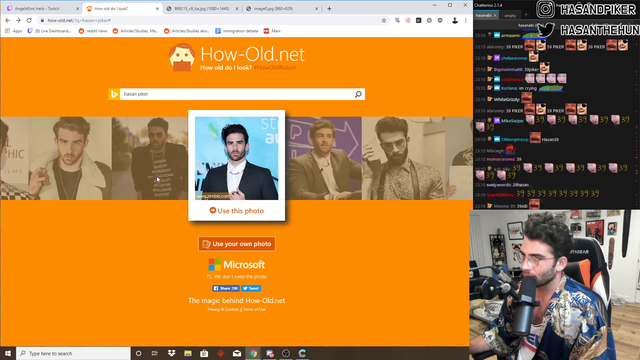Open Dropbox from the taskbar
The height and width of the screenshot is (360, 640).
[x=171, y=353]
